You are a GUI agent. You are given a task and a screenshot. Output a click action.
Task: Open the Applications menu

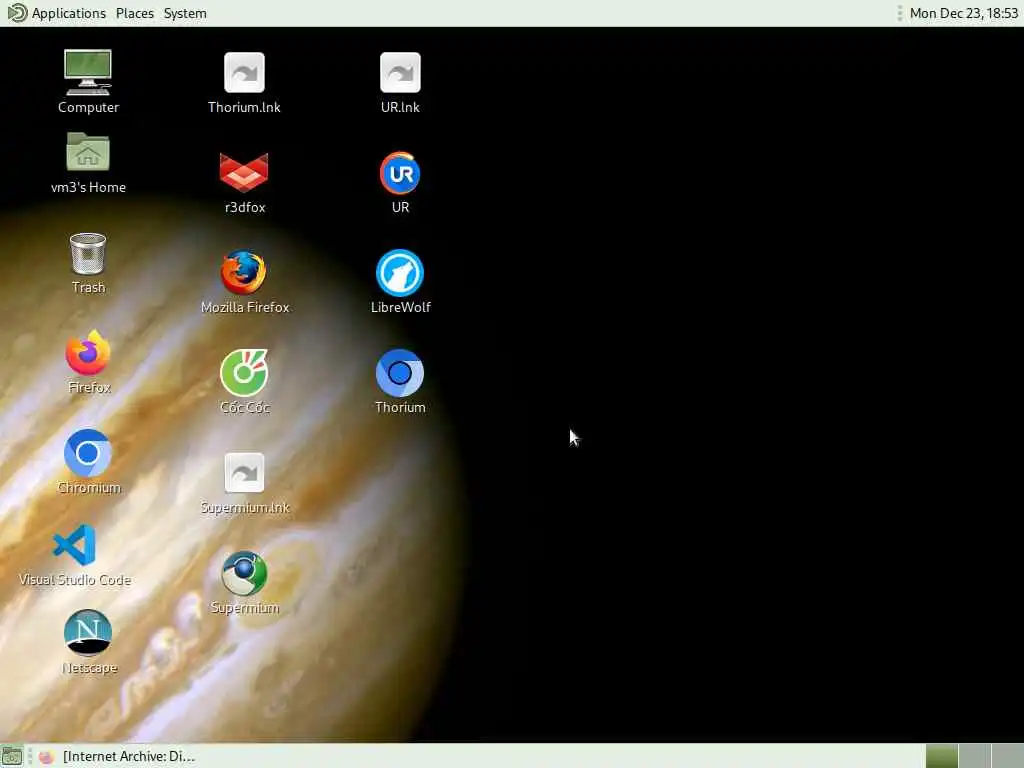pos(69,13)
